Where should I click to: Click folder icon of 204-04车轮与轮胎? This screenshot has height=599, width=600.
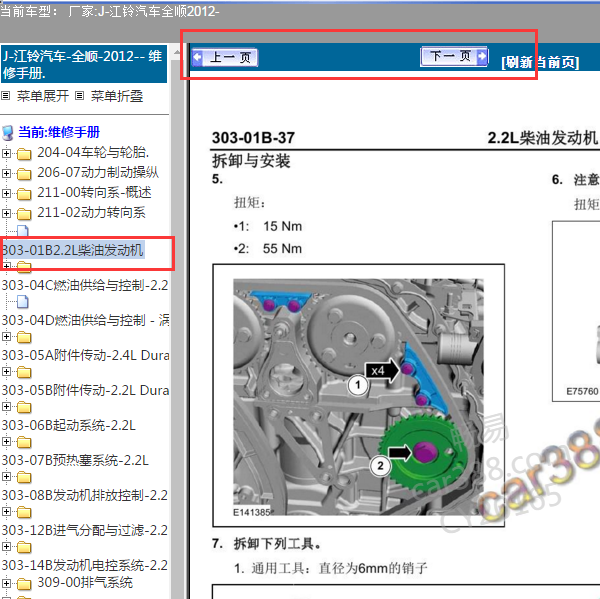click(24, 154)
